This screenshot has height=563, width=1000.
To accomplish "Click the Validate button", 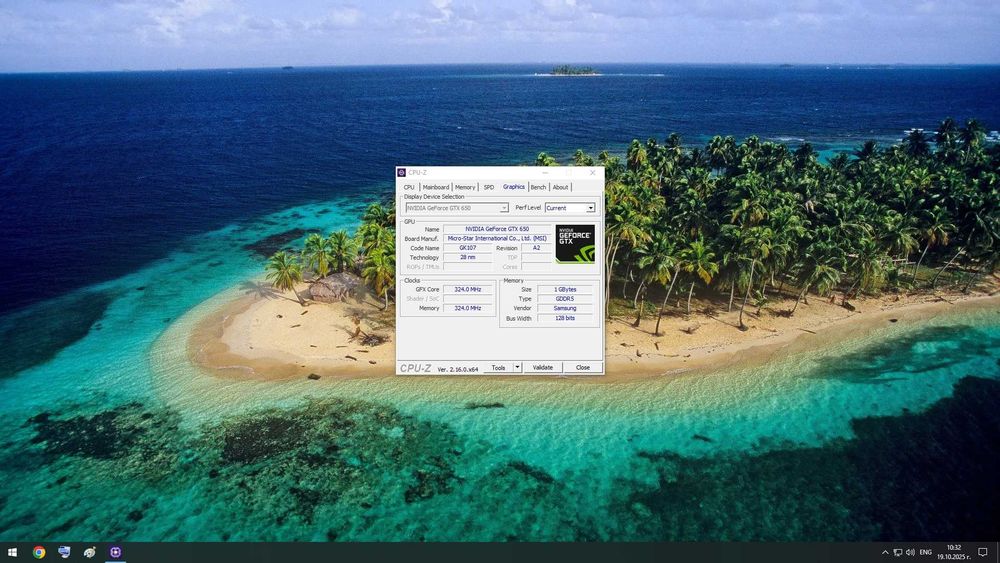I will point(543,367).
